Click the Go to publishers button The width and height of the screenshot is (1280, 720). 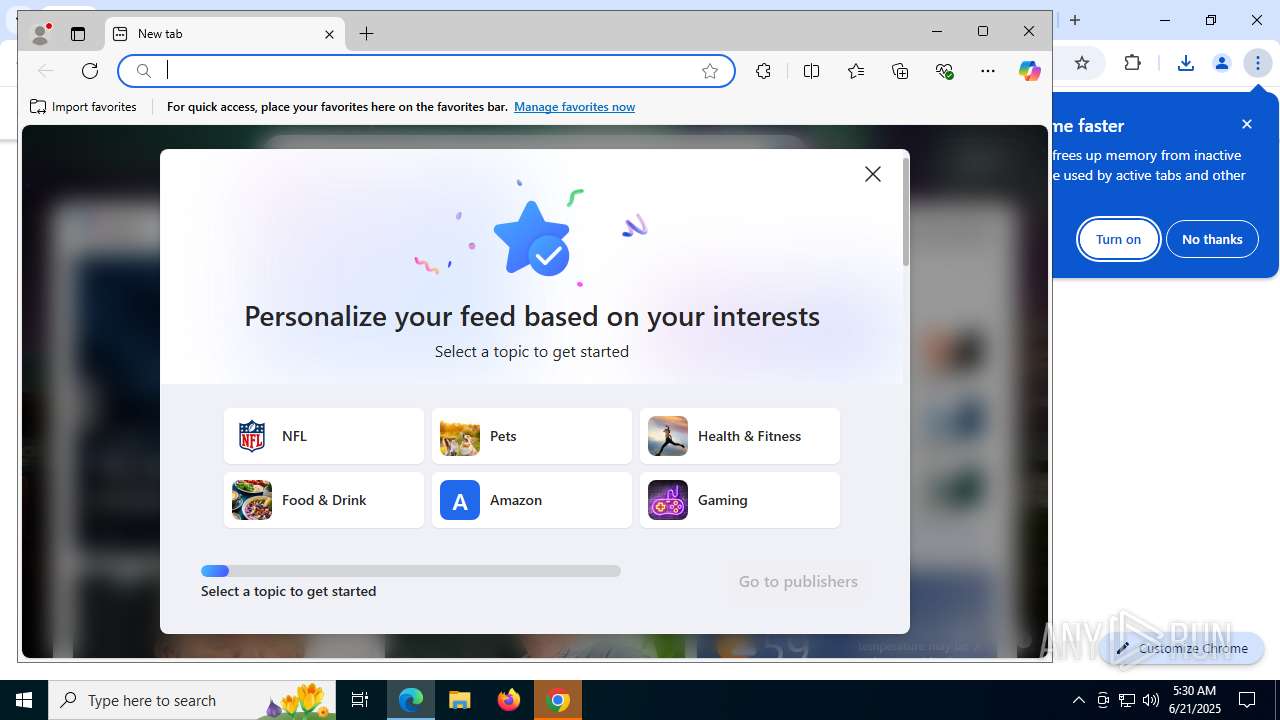tap(798, 581)
